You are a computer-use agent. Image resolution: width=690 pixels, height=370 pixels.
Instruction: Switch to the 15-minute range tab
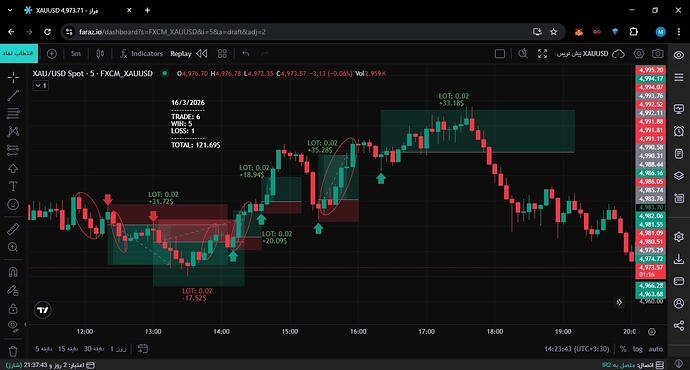(68, 349)
